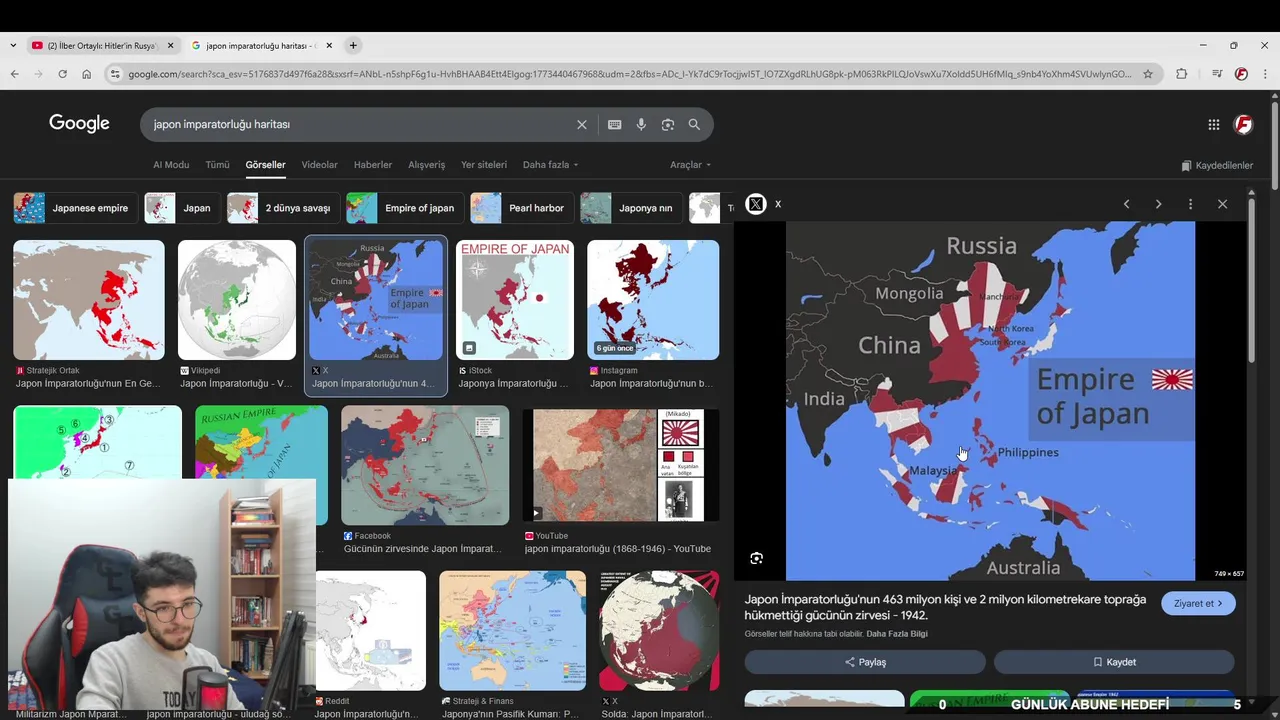Switch to İlber Ortaylı YouTube browser tab
This screenshot has height=720, width=1280.
102,45
